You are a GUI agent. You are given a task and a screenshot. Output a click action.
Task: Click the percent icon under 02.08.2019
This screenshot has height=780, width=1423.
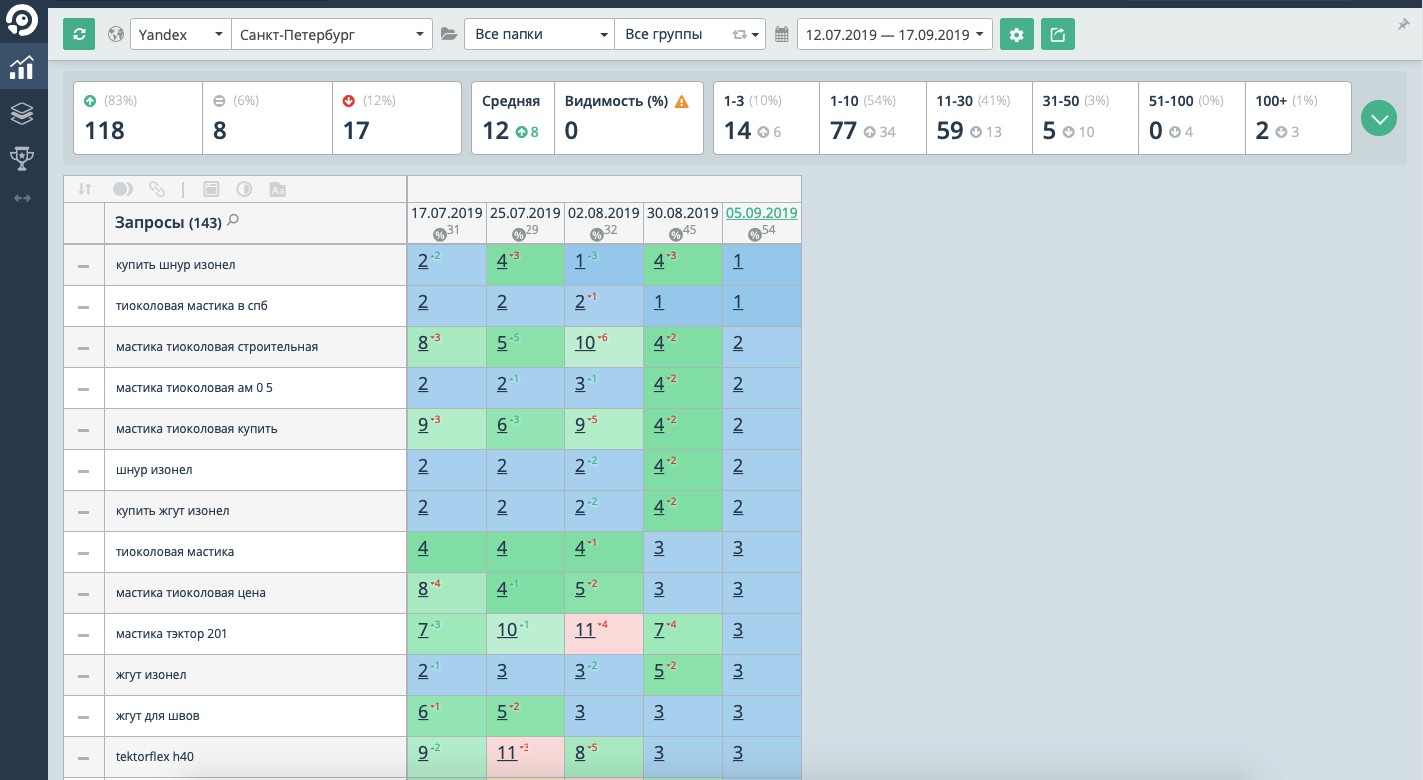597,234
